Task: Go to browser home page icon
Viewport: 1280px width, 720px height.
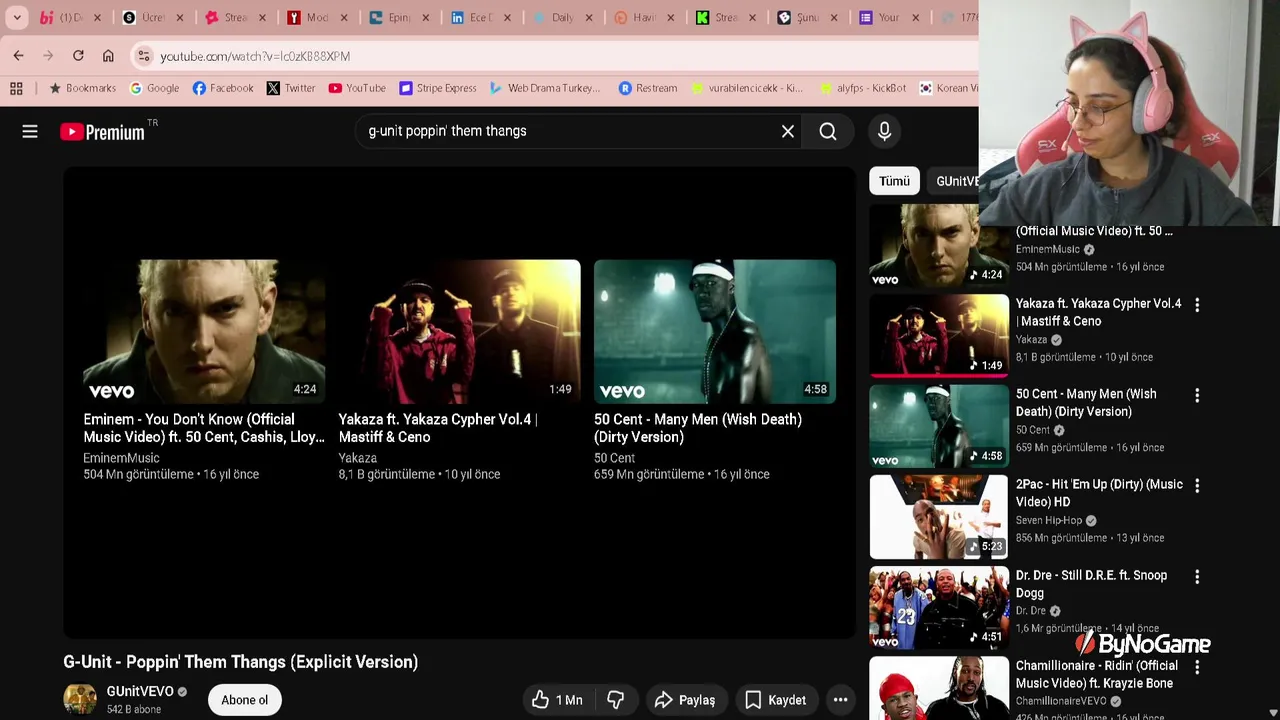Action: pyautogui.click(x=108, y=56)
